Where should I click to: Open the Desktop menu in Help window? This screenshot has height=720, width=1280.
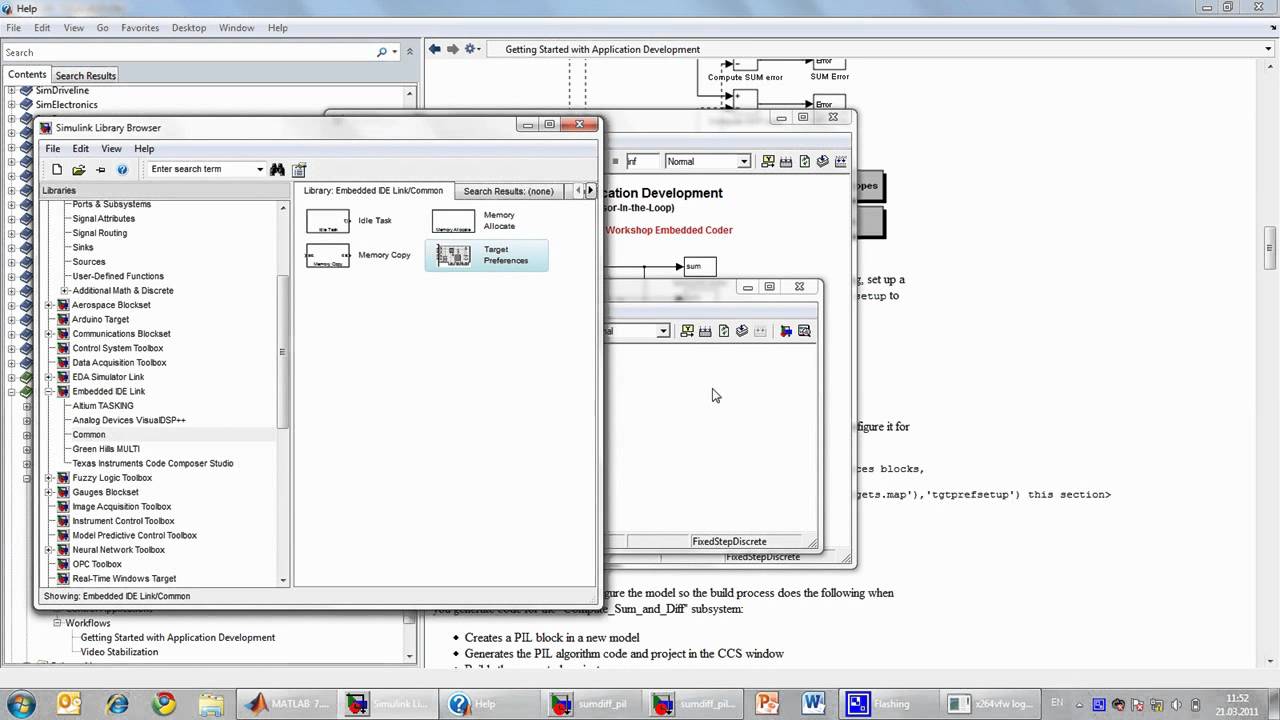189,28
